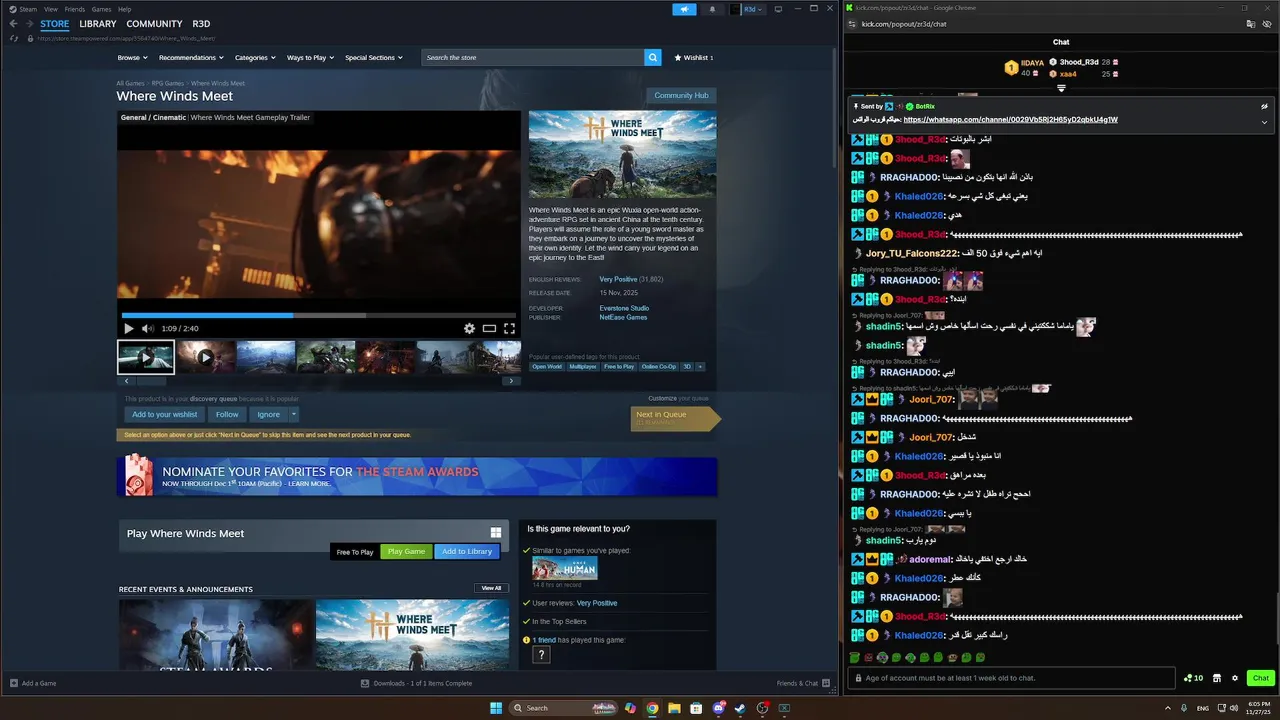Open the Games menu
The width and height of the screenshot is (1280, 720).
pyautogui.click(x=101, y=9)
